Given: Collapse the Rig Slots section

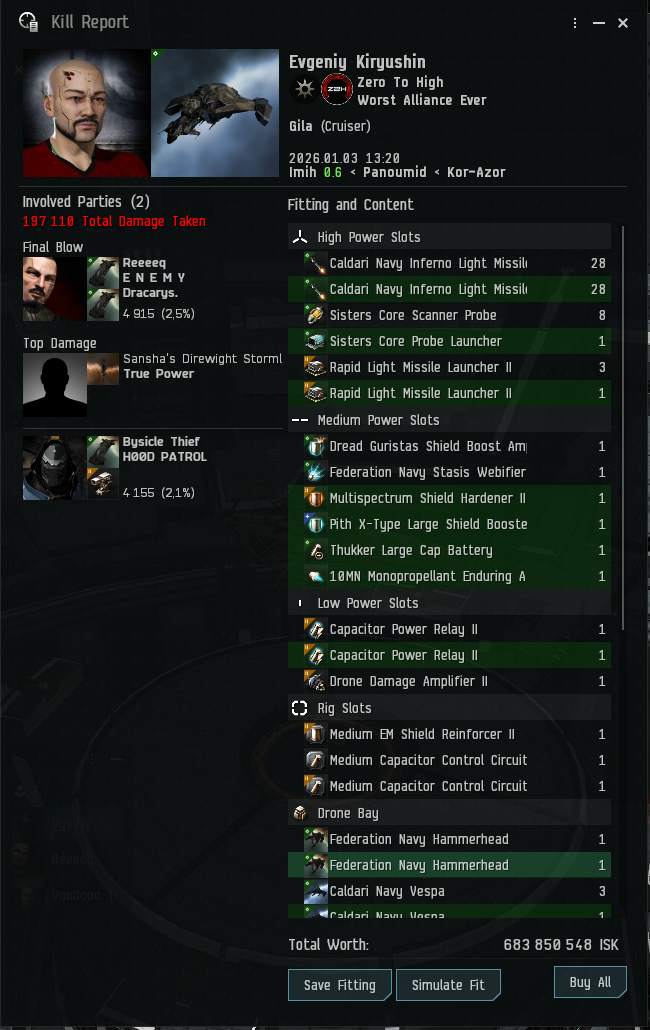Looking at the screenshot, I should pos(449,708).
